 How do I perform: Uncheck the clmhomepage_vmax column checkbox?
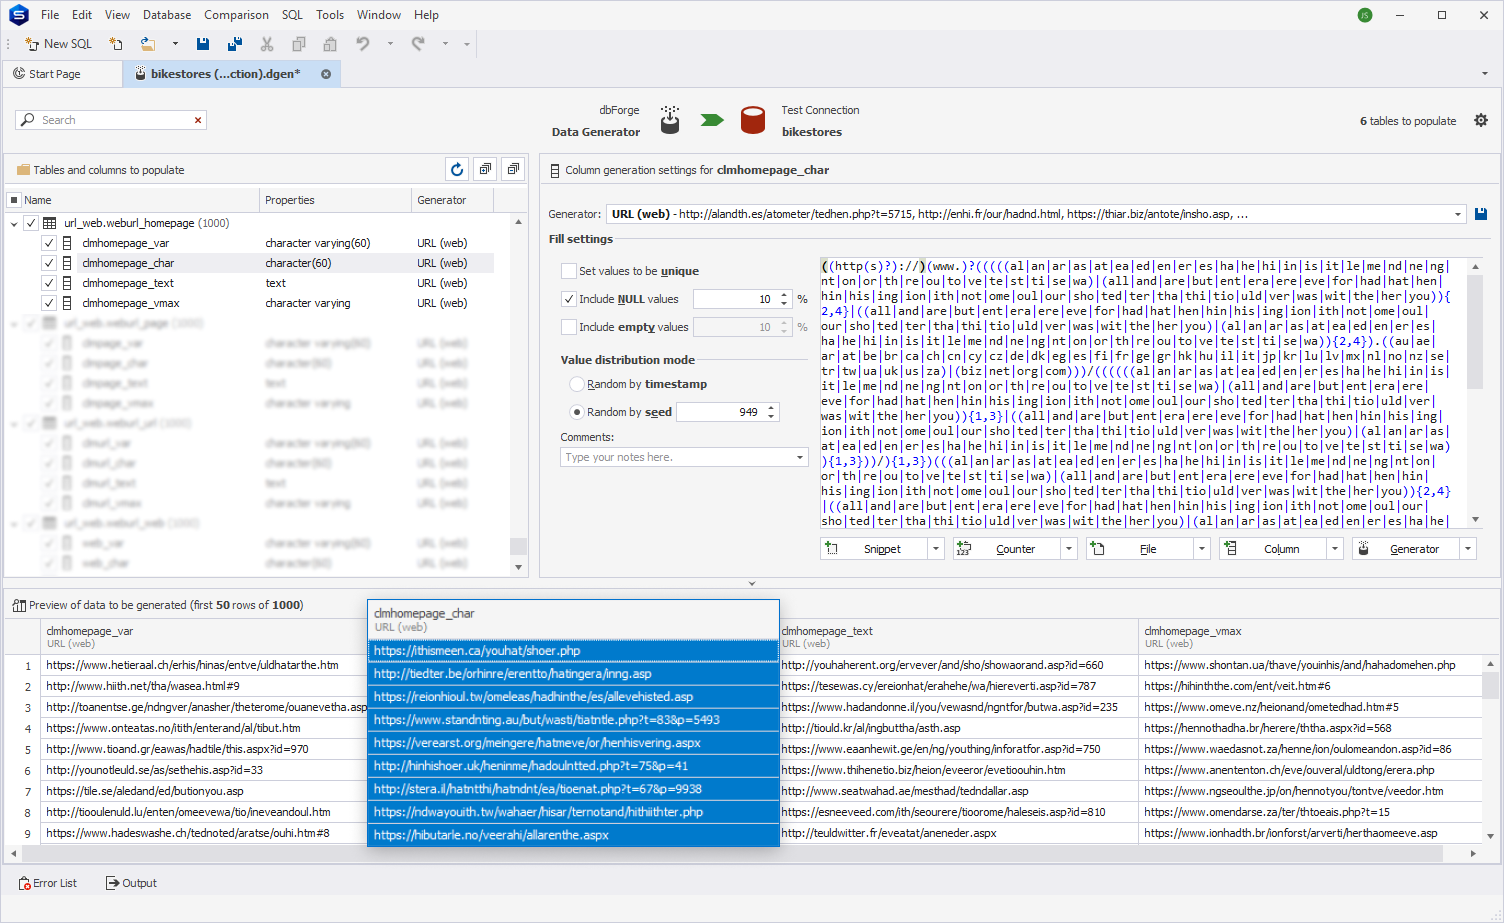coord(48,303)
